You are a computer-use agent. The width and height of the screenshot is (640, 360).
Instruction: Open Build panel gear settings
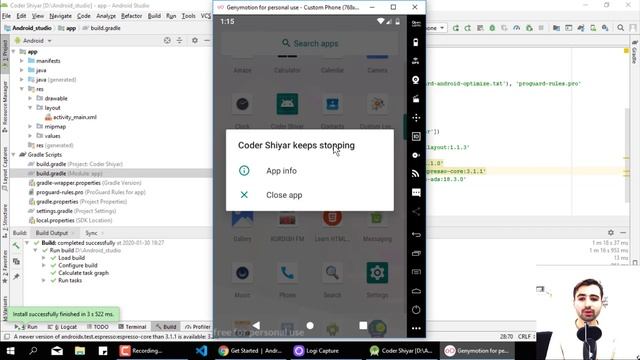pyautogui.click(x=611, y=232)
